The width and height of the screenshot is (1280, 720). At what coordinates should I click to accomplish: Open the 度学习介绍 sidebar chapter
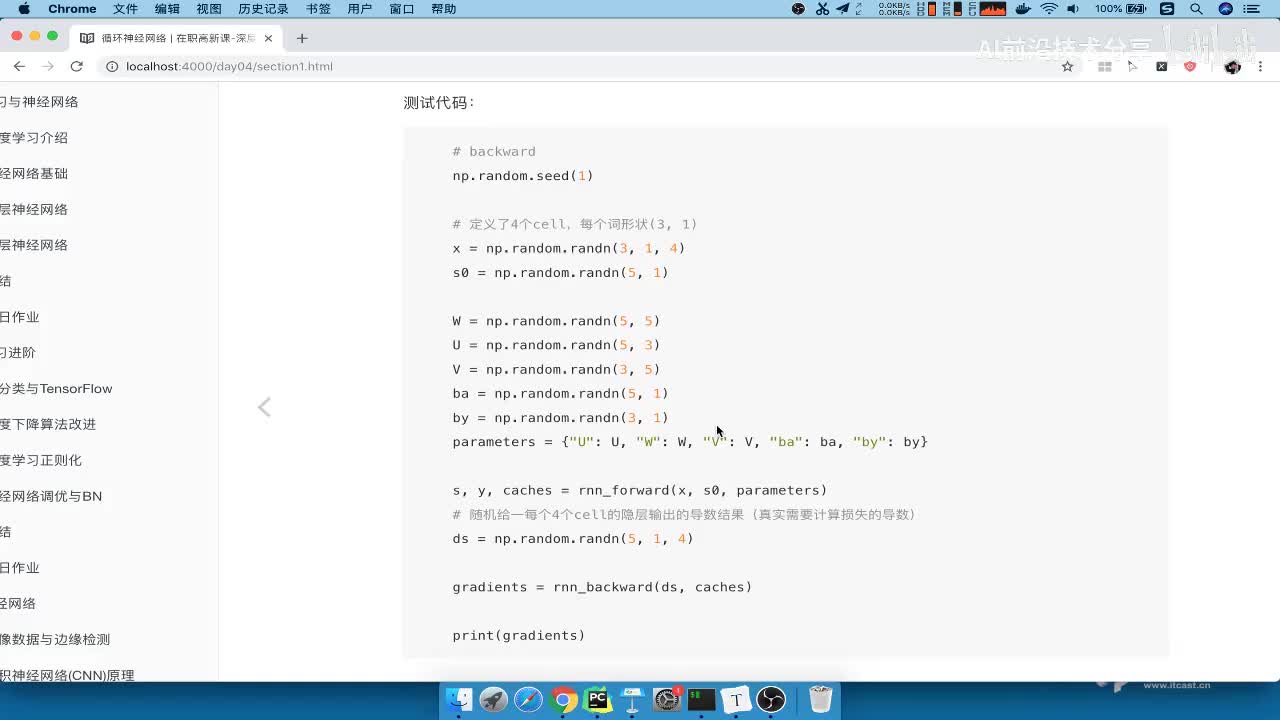tap(34, 138)
